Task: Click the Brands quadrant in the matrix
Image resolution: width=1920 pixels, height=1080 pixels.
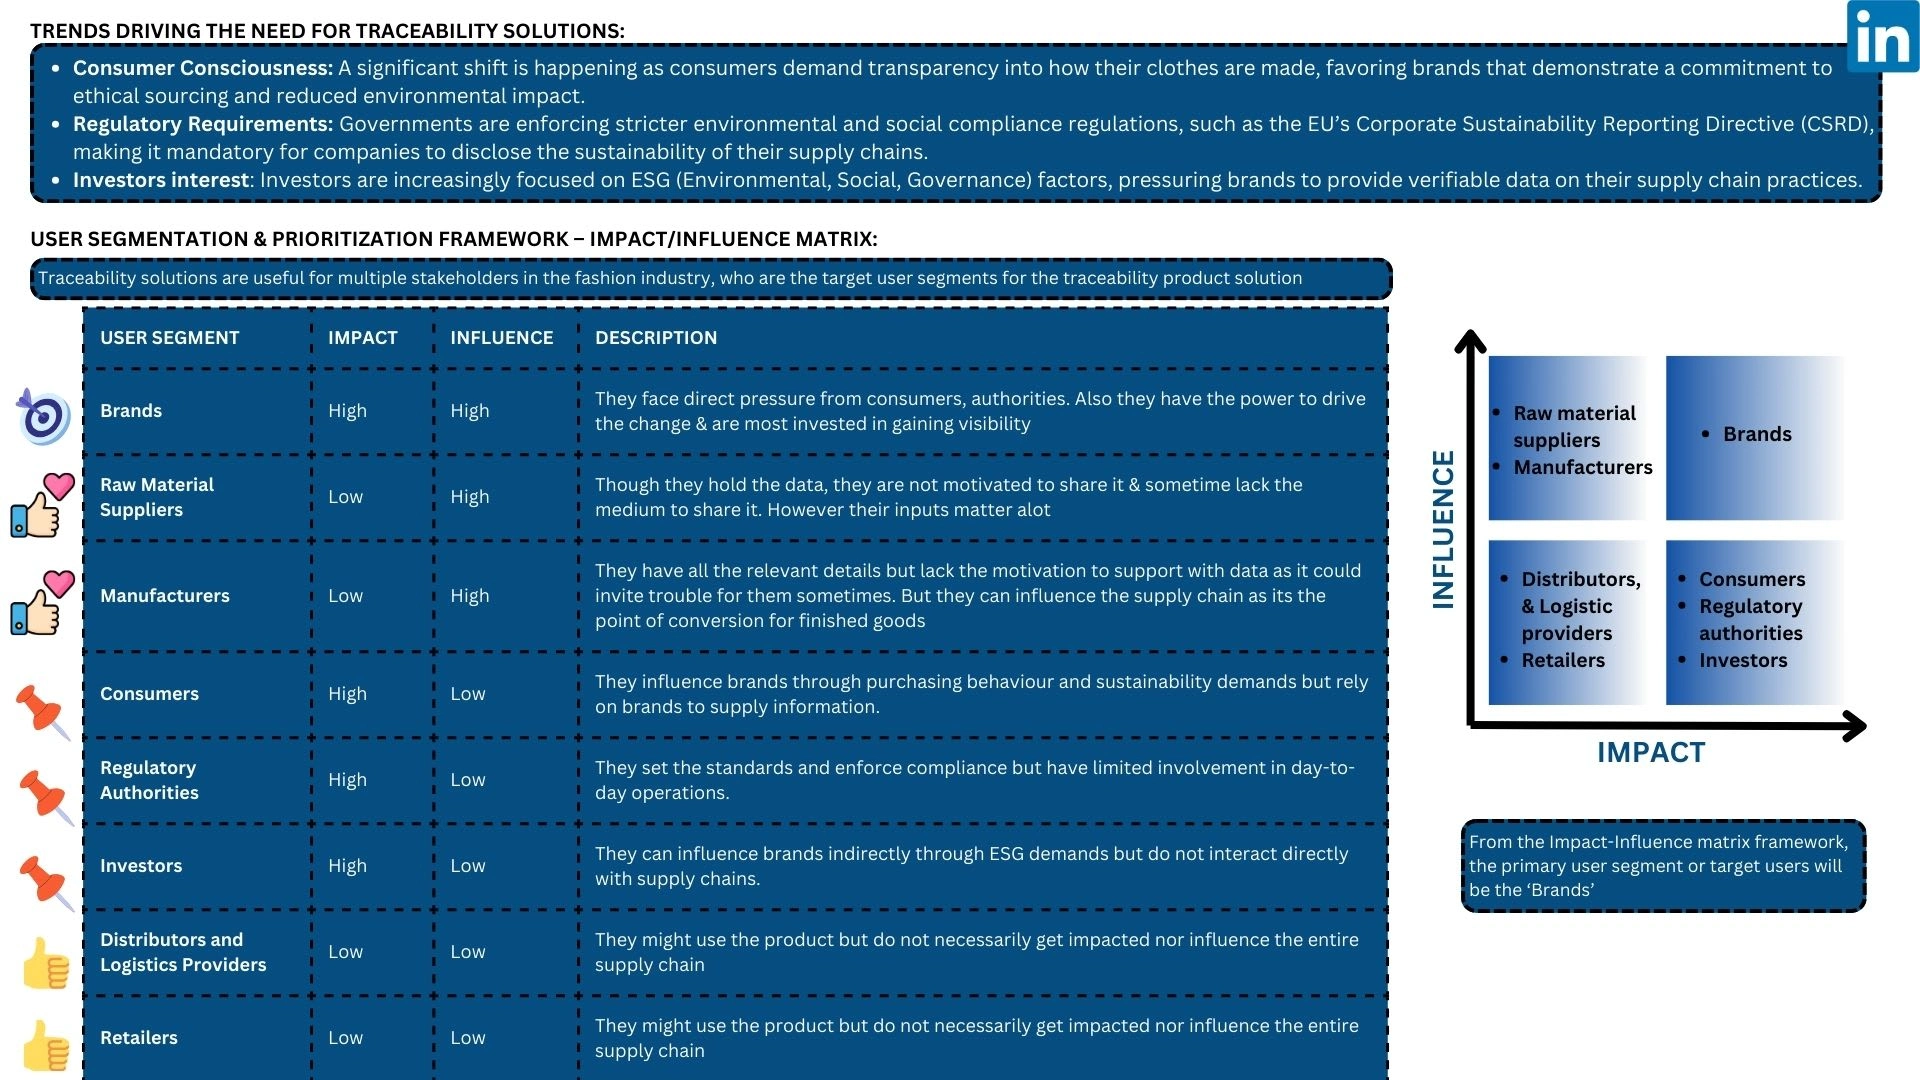Action: coord(1755,436)
